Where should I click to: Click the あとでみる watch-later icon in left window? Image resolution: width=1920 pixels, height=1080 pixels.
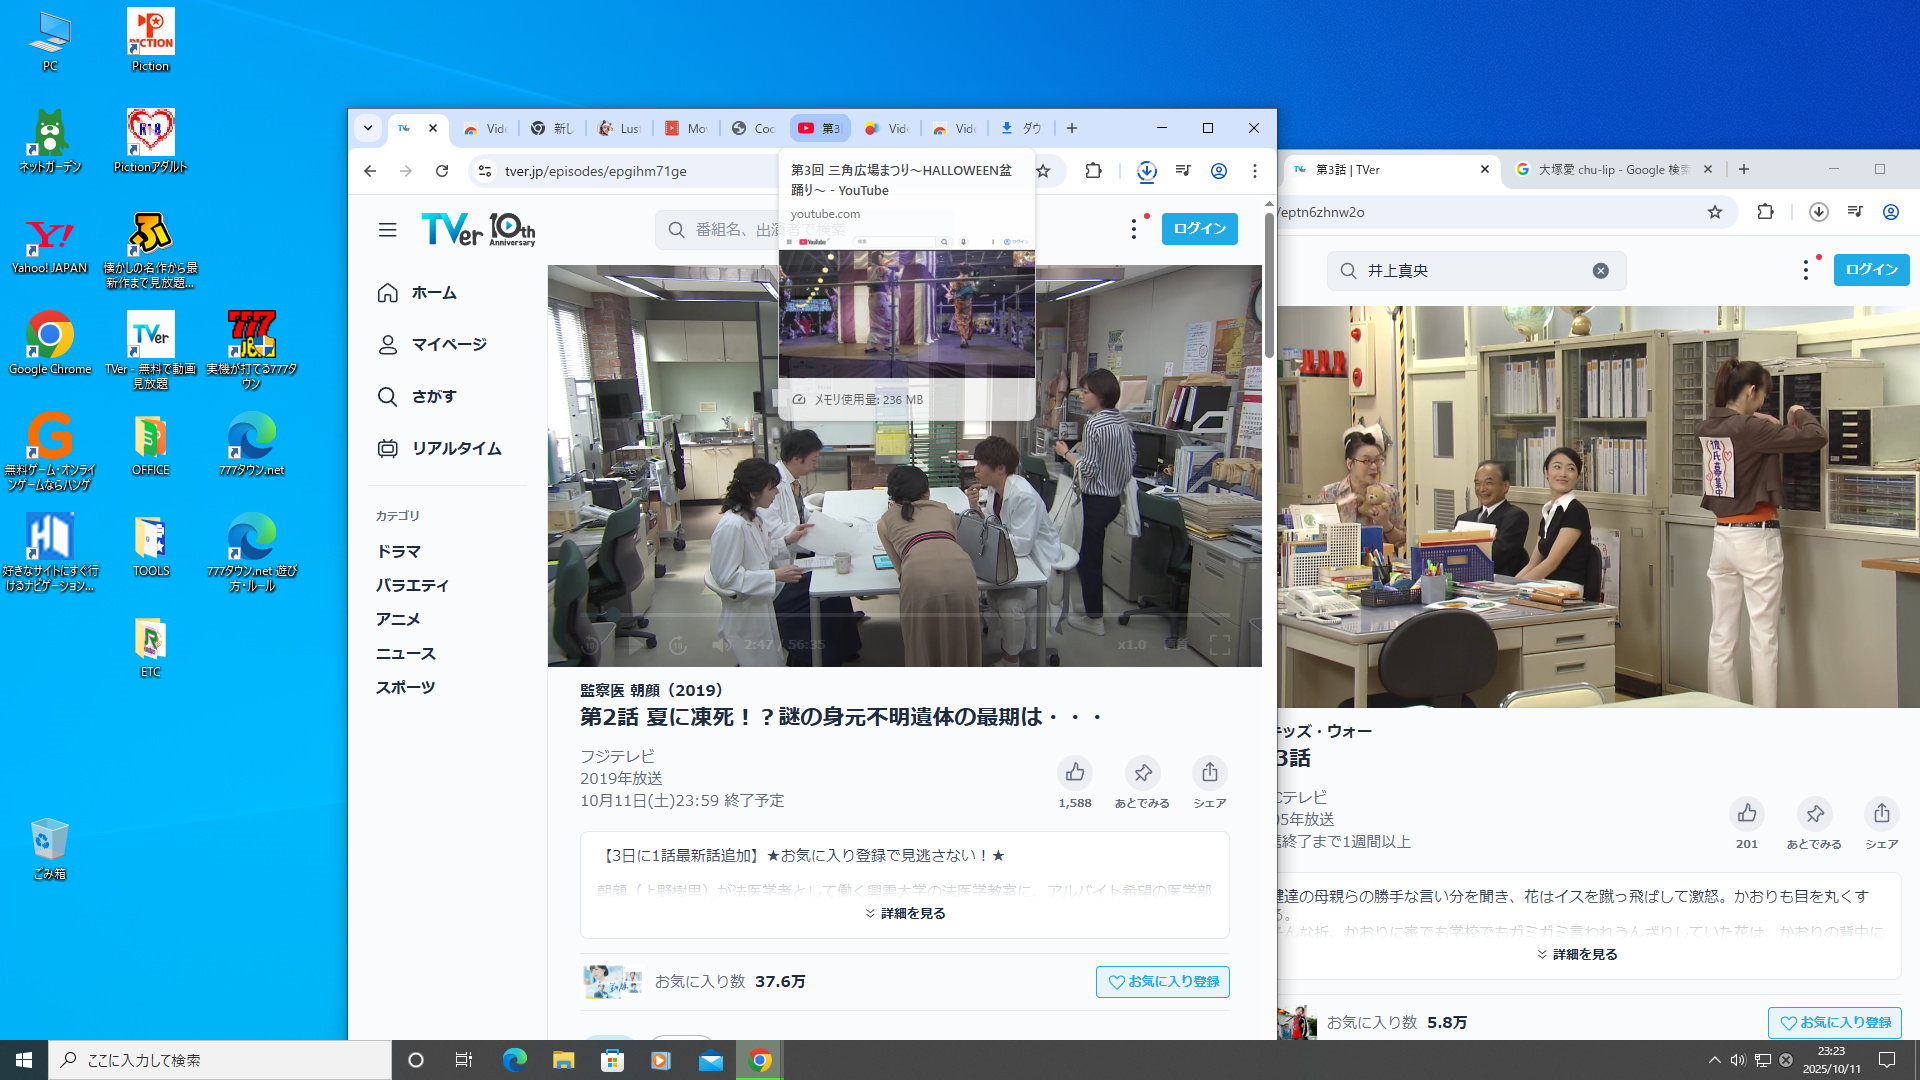(x=1142, y=772)
